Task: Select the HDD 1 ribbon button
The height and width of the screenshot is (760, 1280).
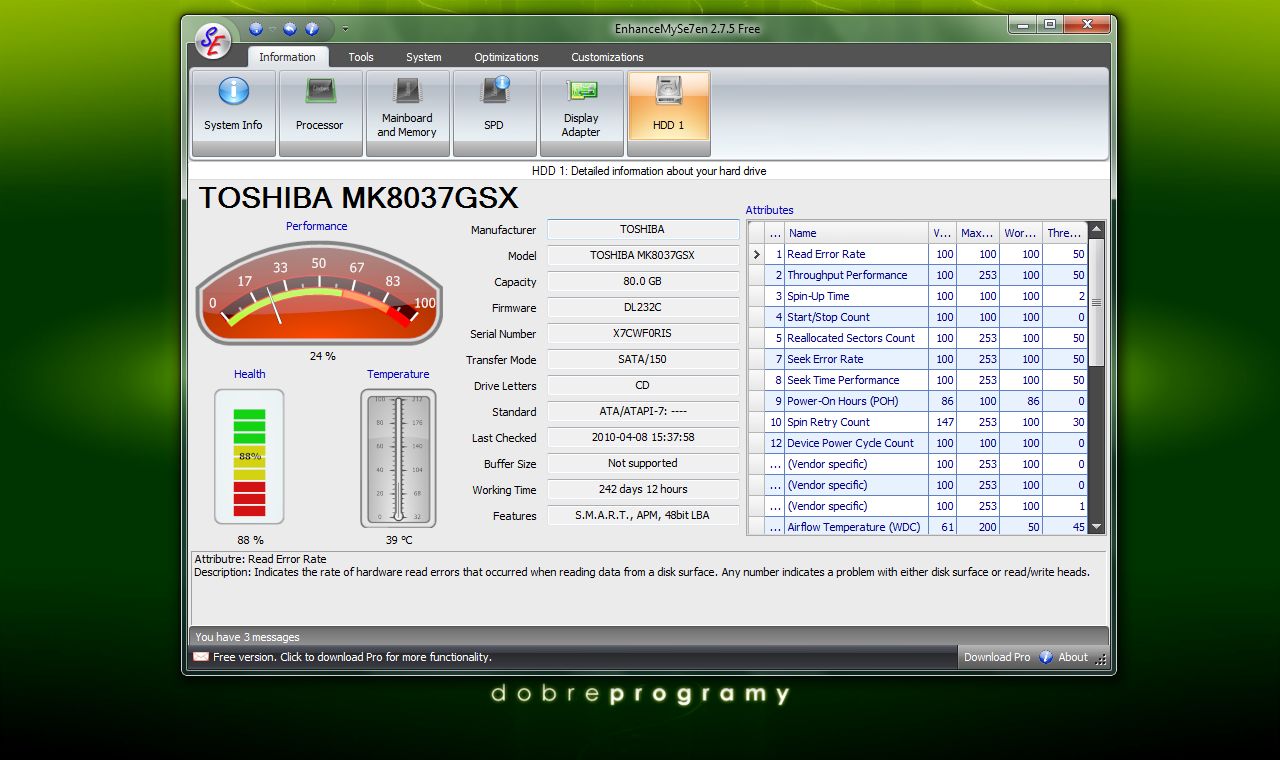Action: (x=668, y=113)
